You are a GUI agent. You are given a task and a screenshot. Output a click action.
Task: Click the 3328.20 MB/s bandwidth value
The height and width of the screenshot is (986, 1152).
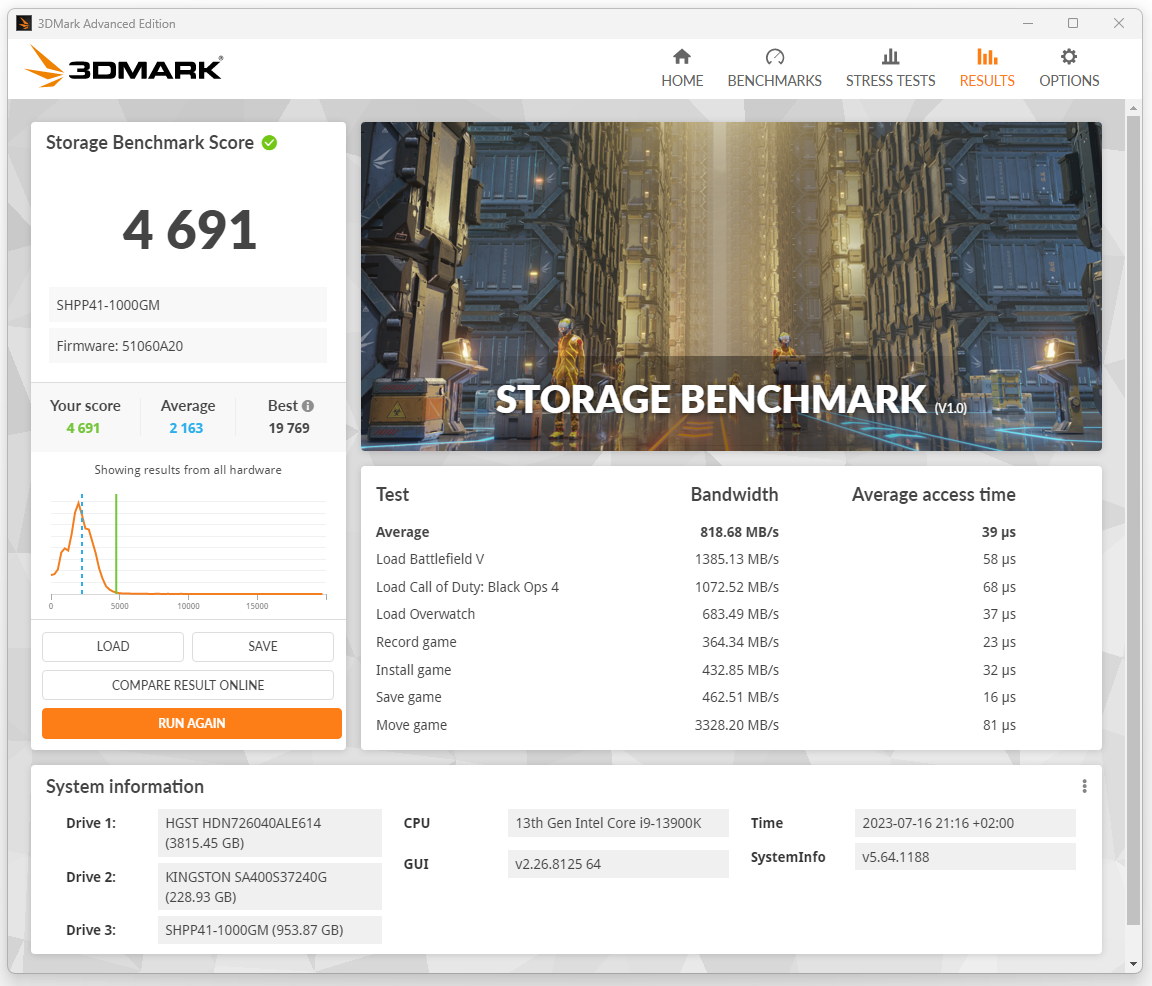(737, 725)
